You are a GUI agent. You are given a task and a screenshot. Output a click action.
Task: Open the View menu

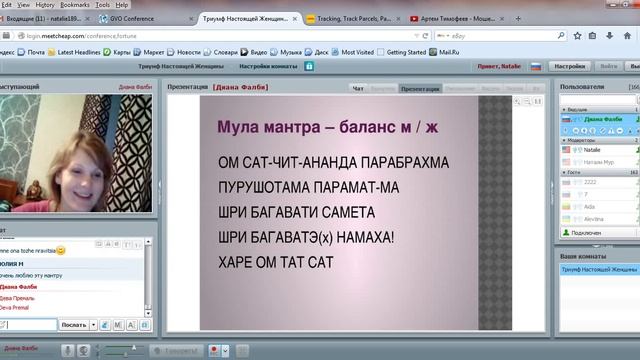tap(23, 5)
